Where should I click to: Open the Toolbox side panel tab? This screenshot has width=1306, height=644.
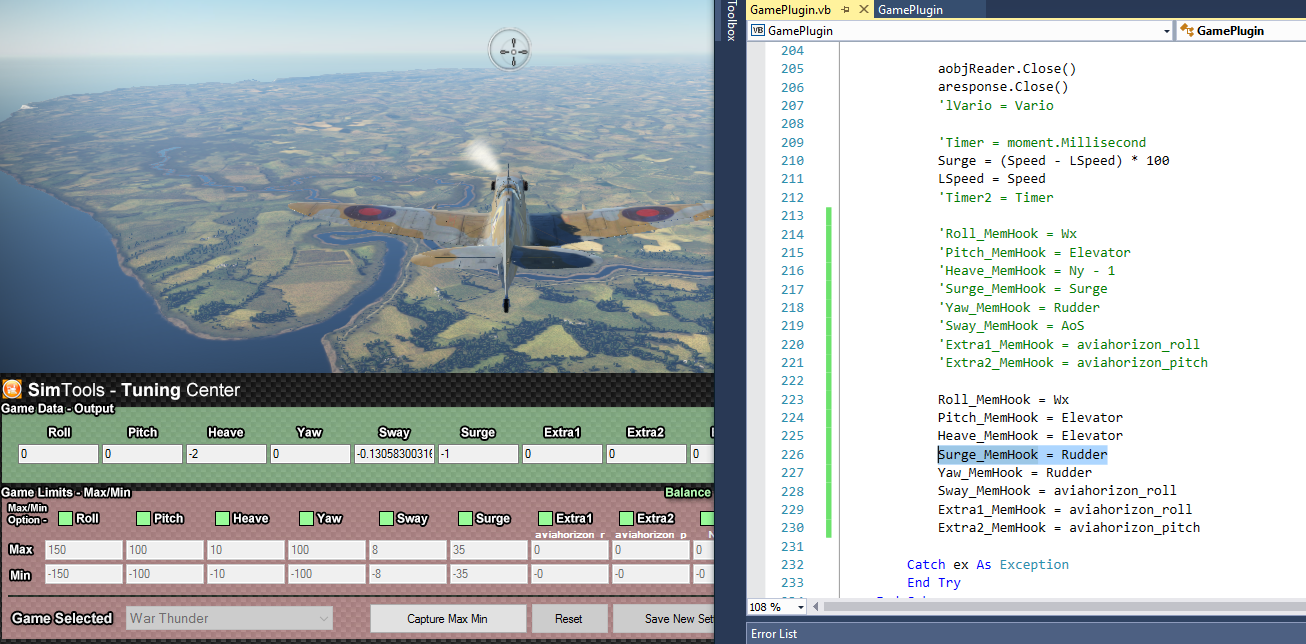[731, 21]
